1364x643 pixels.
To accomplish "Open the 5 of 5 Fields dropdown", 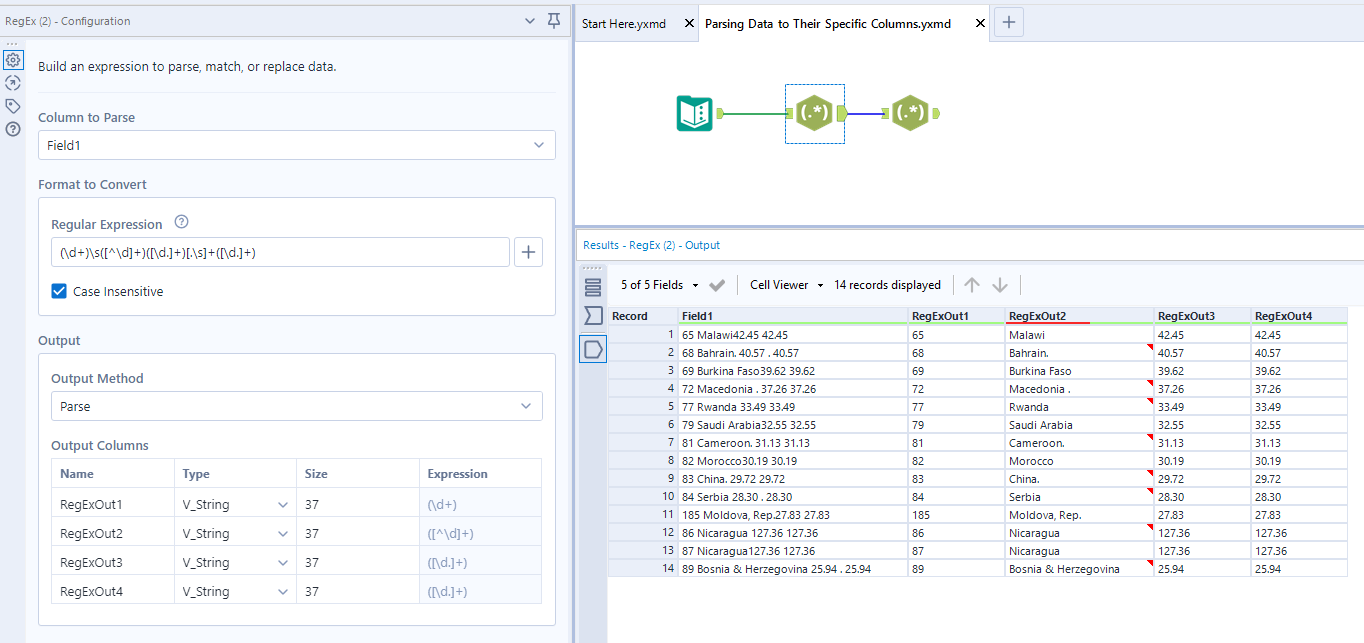I will 659,285.
